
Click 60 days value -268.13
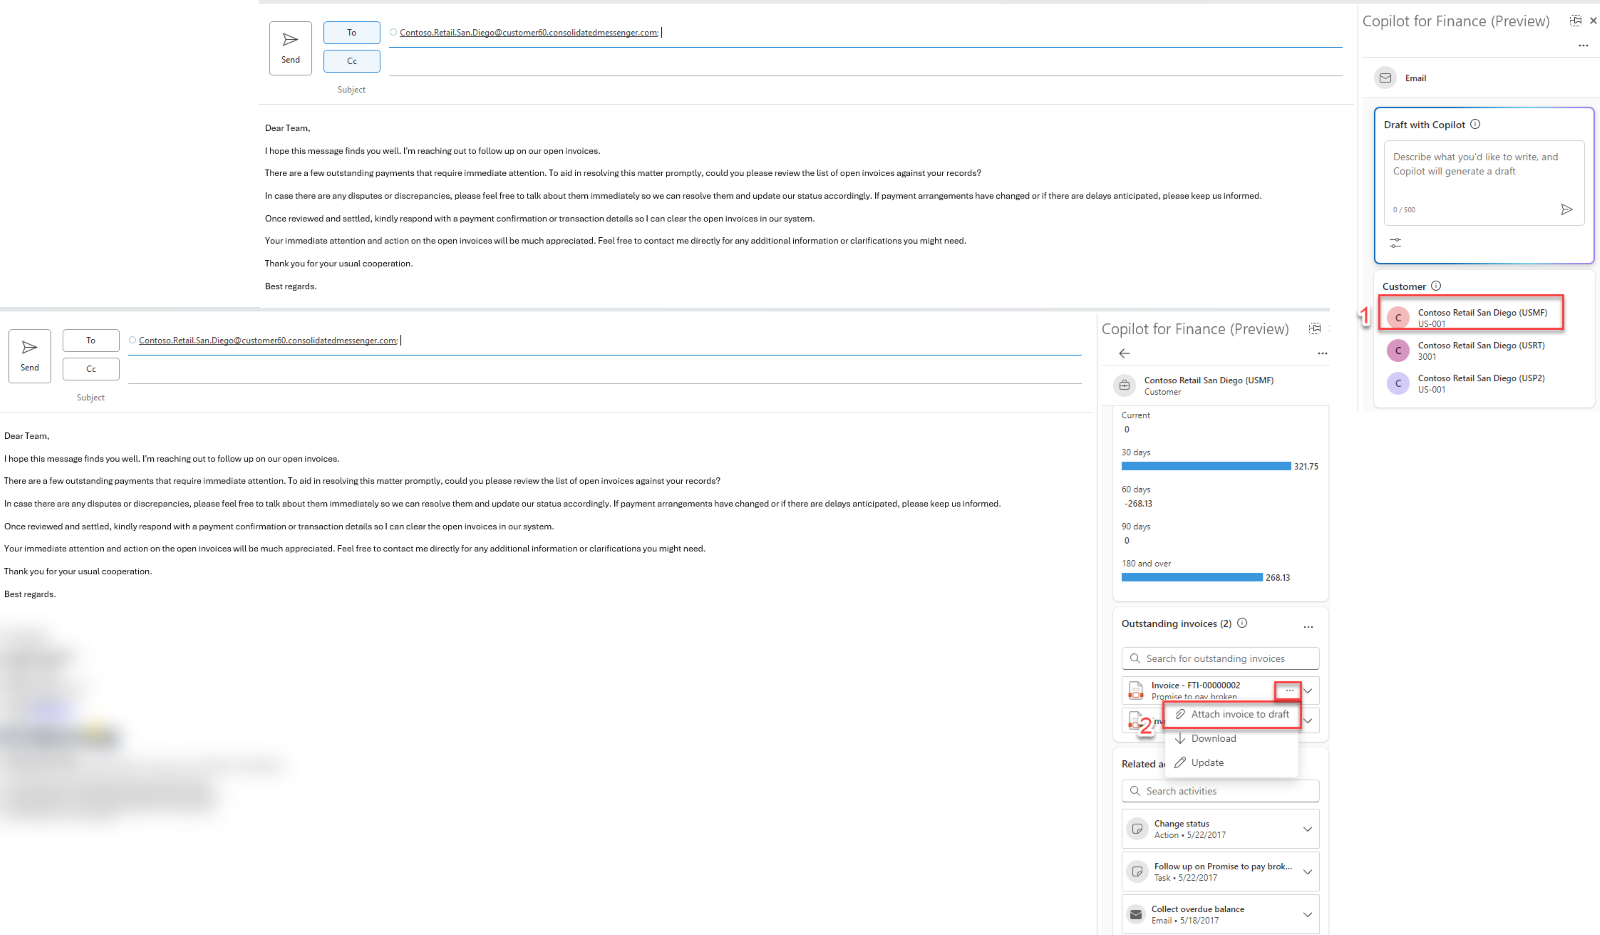pos(1139,504)
